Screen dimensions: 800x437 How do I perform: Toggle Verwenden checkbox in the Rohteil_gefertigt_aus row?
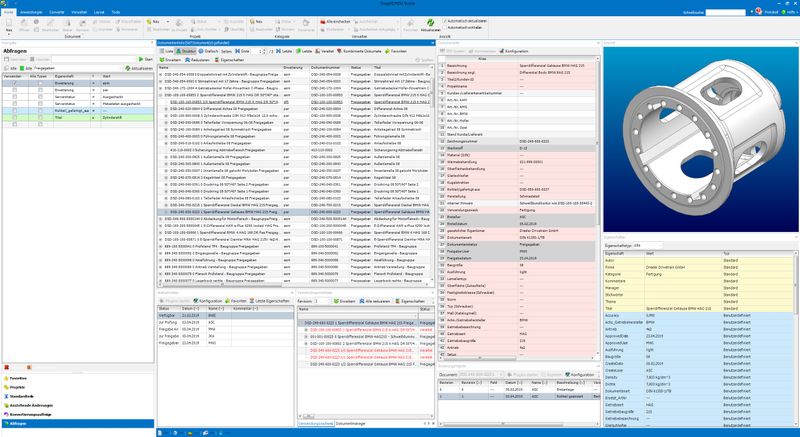pyautogui.click(x=14, y=110)
